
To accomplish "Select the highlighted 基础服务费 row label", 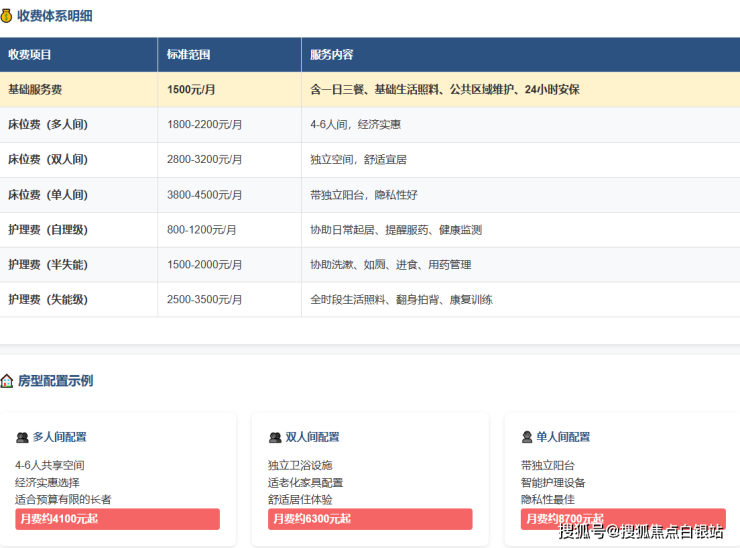I will click(x=35, y=89).
